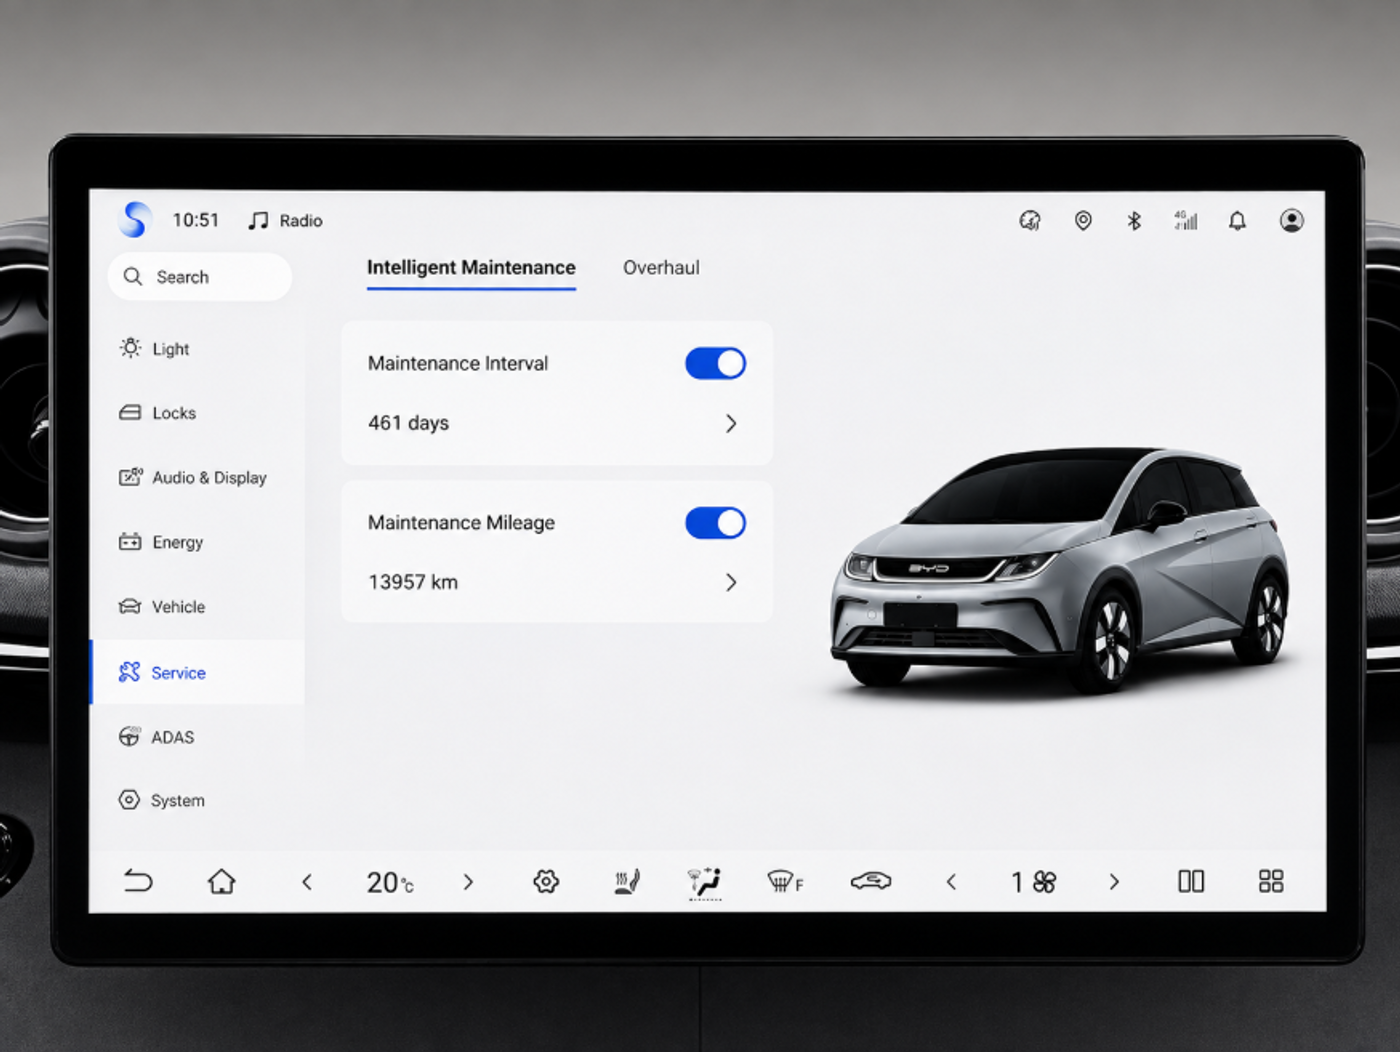Expand the 461 days chevron

point(731,423)
